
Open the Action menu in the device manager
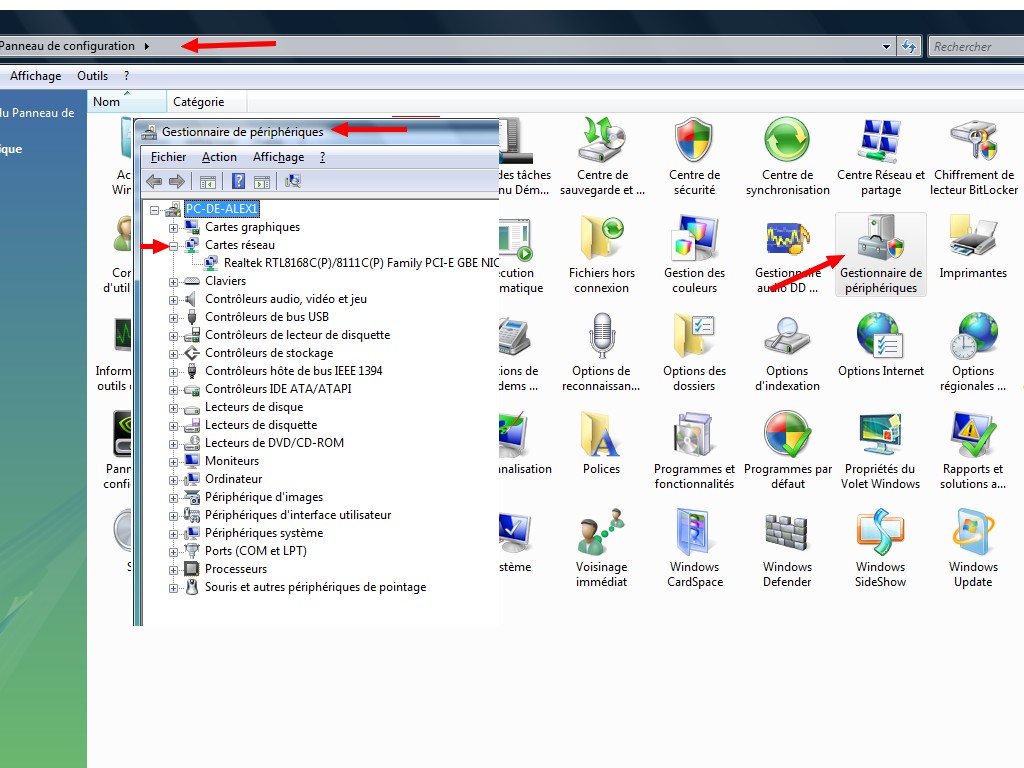coord(219,157)
